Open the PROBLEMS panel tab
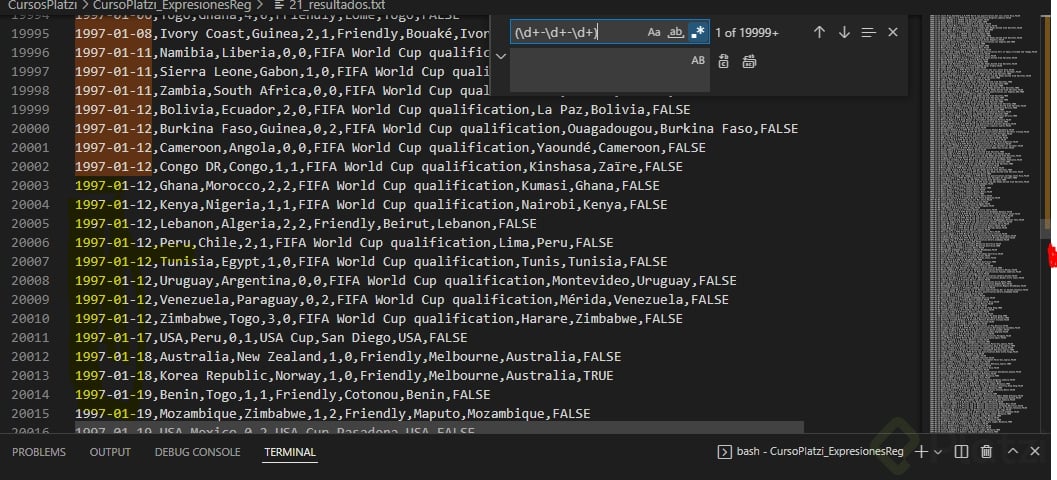This screenshot has width=1057, height=480. coord(39,452)
